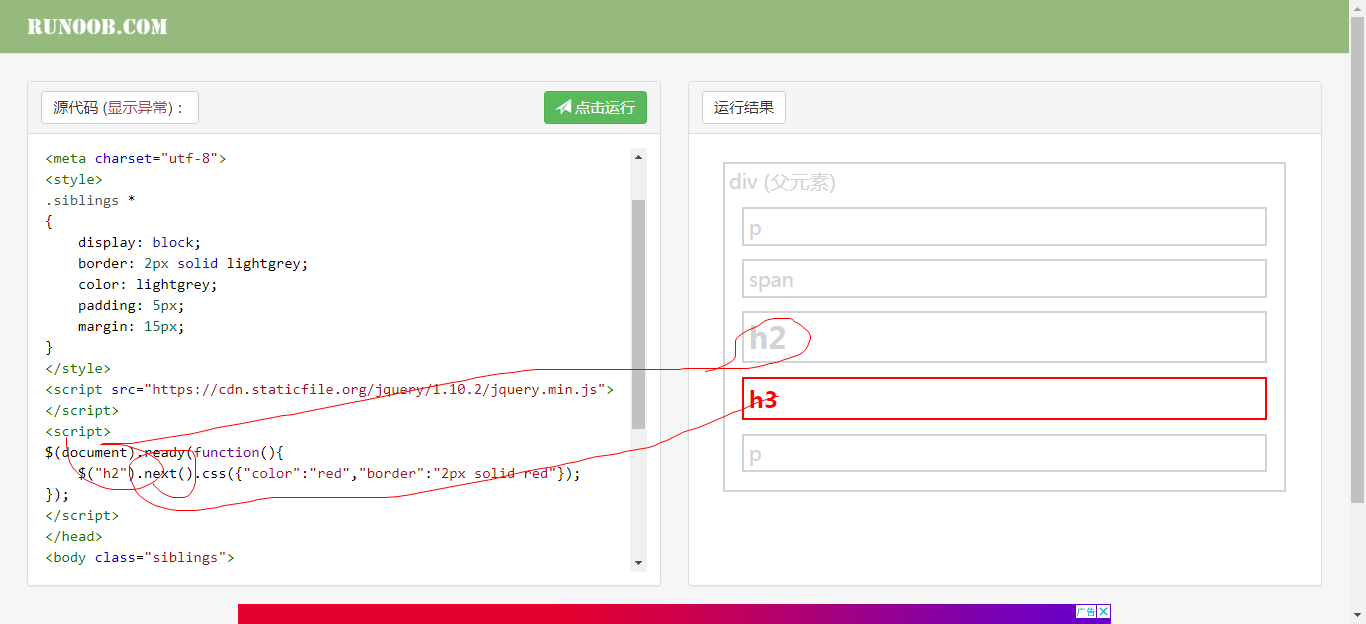Click the page vertical scrollbar thumb

click(x=1357, y=260)
